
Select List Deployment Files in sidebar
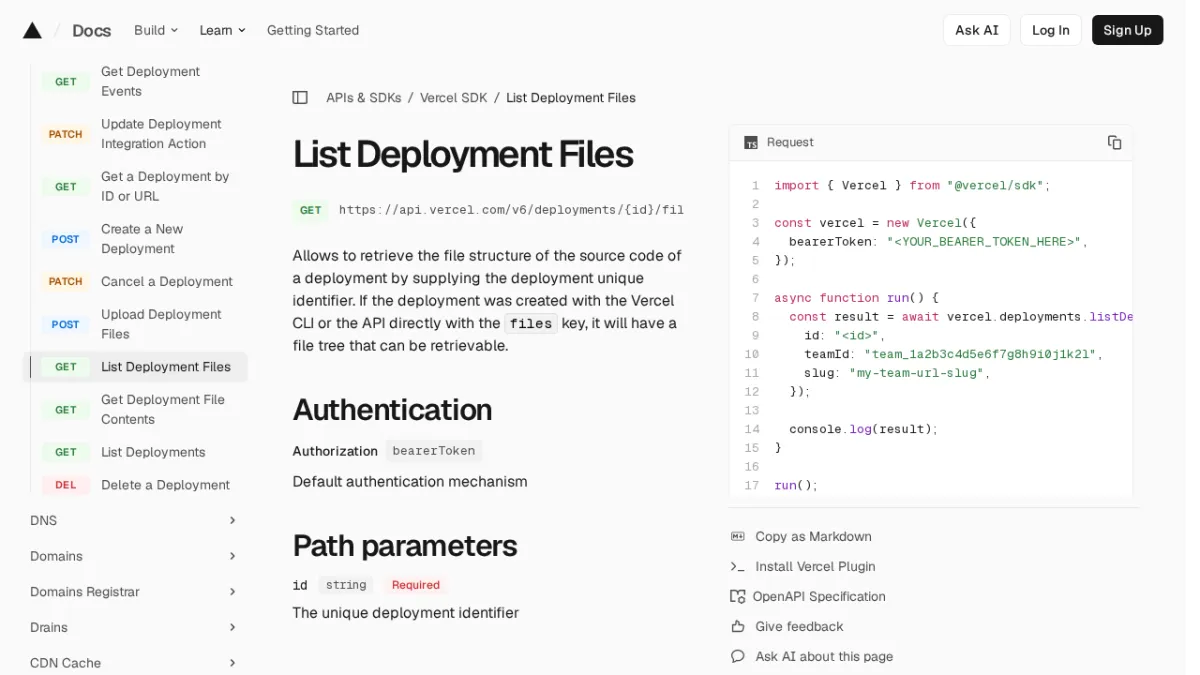135,367
